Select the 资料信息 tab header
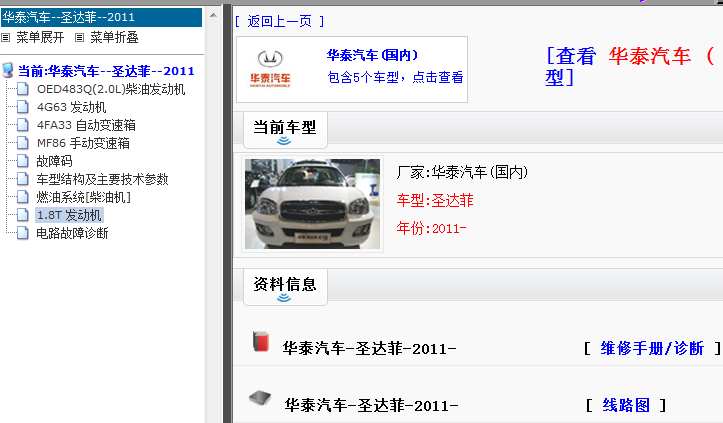The image size is (723, 423). (285, 287)
